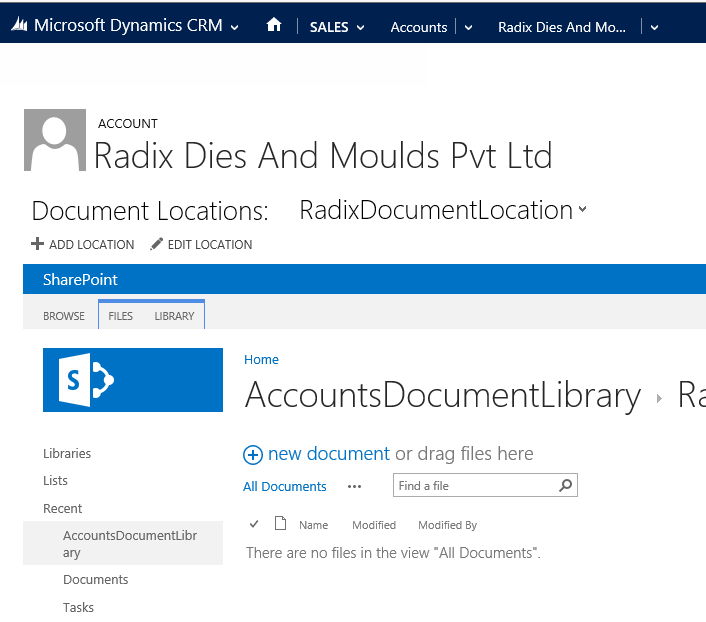Click the account profile picture placeholder

point(55,140)
